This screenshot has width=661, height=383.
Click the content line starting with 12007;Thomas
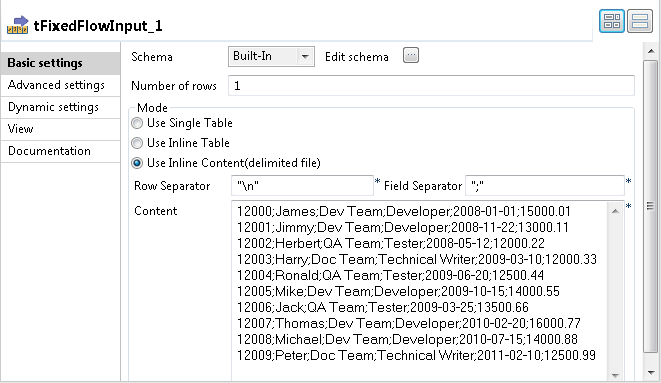click(408, 323)
